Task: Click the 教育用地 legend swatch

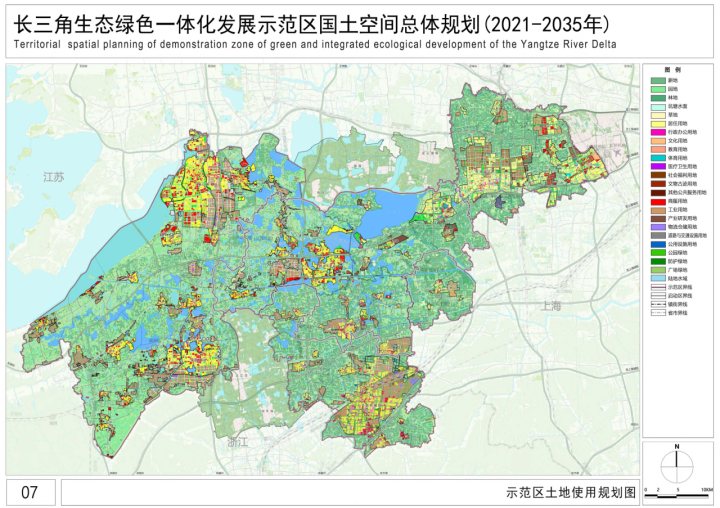Action: click(x=658, y=149)
